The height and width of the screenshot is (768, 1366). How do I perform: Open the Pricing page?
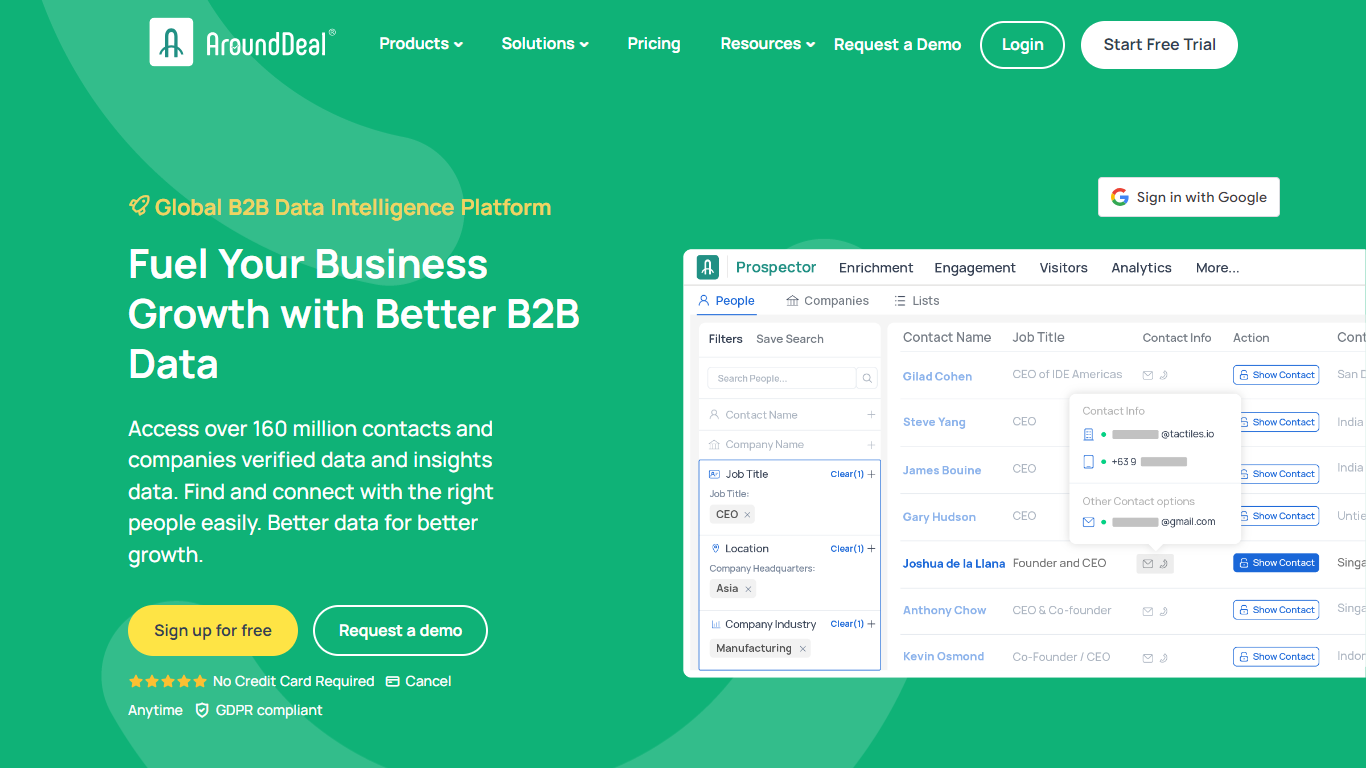click(x=654, y=44)
